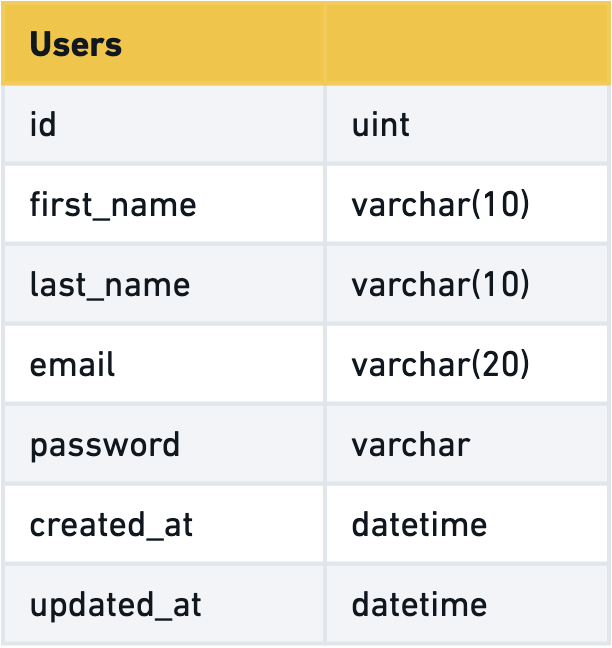The image size is (612, 648).
Task: Click the empty header cell beside Users
Action: [467, 45]
